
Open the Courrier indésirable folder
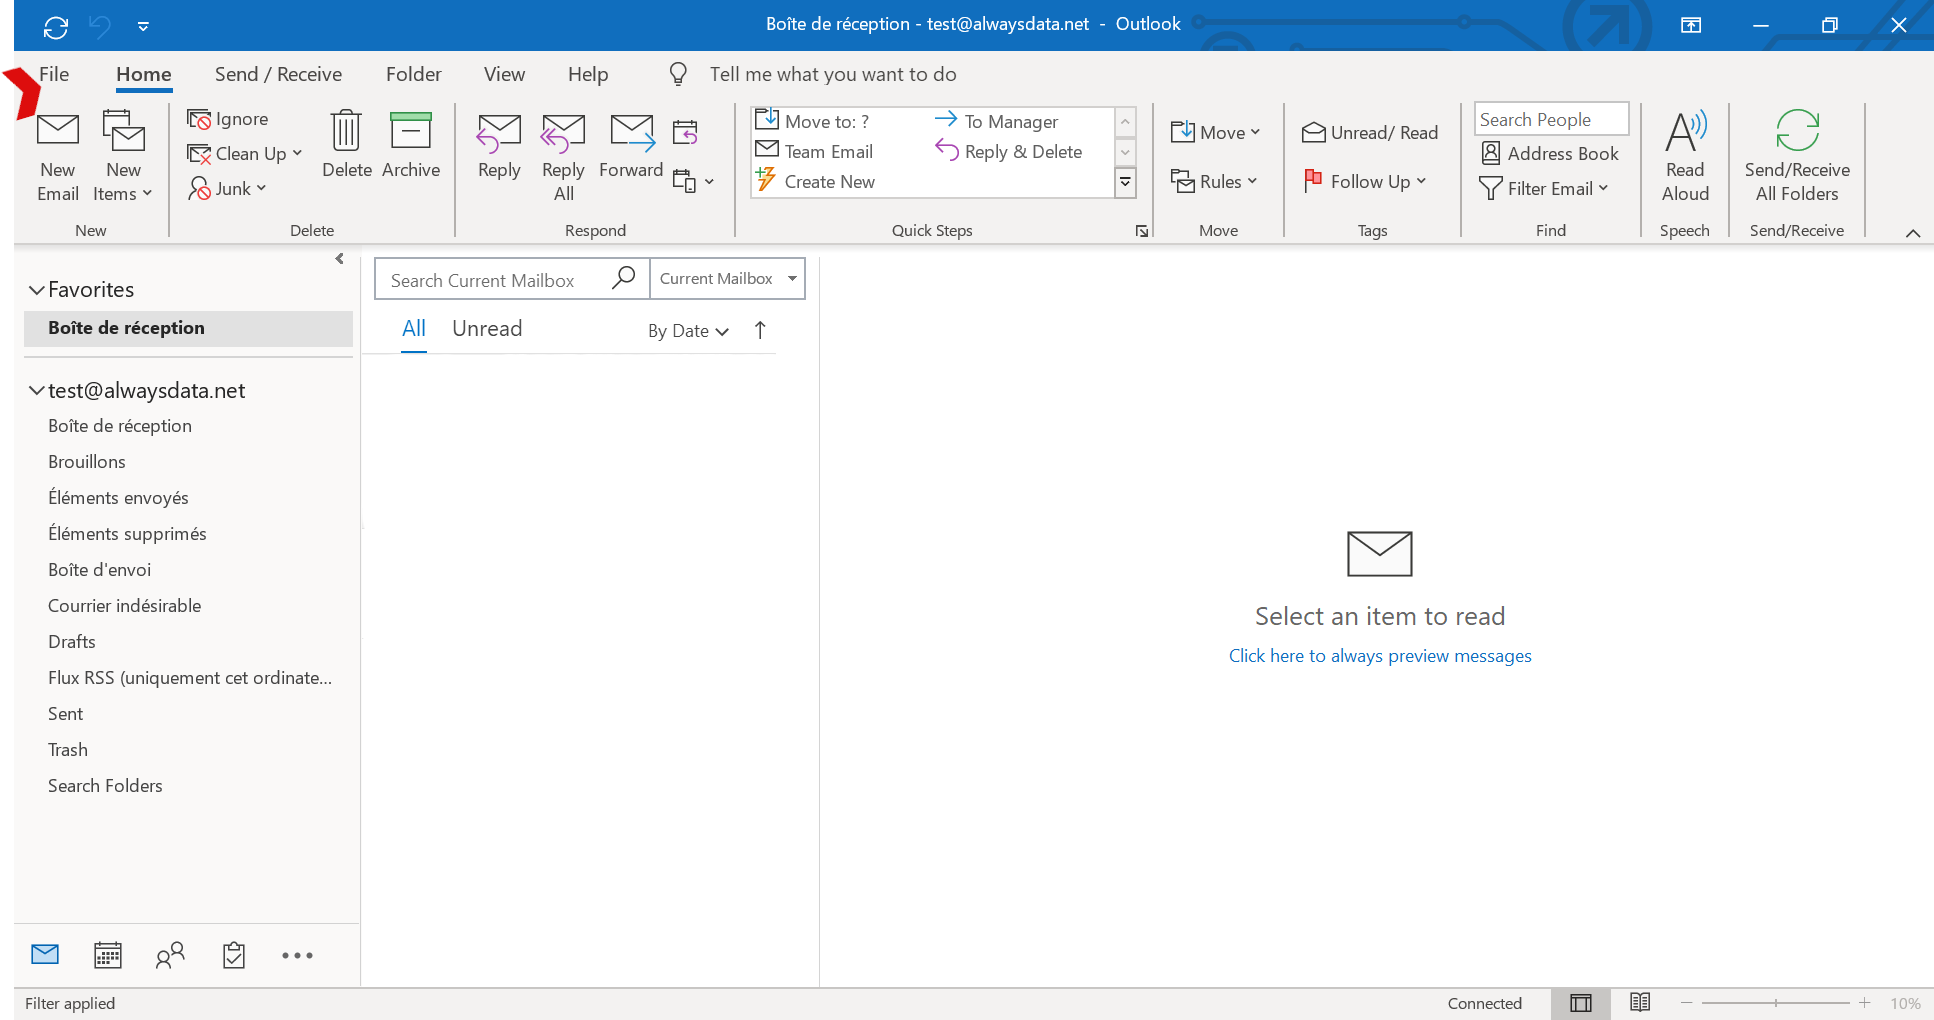click(124, 606)
